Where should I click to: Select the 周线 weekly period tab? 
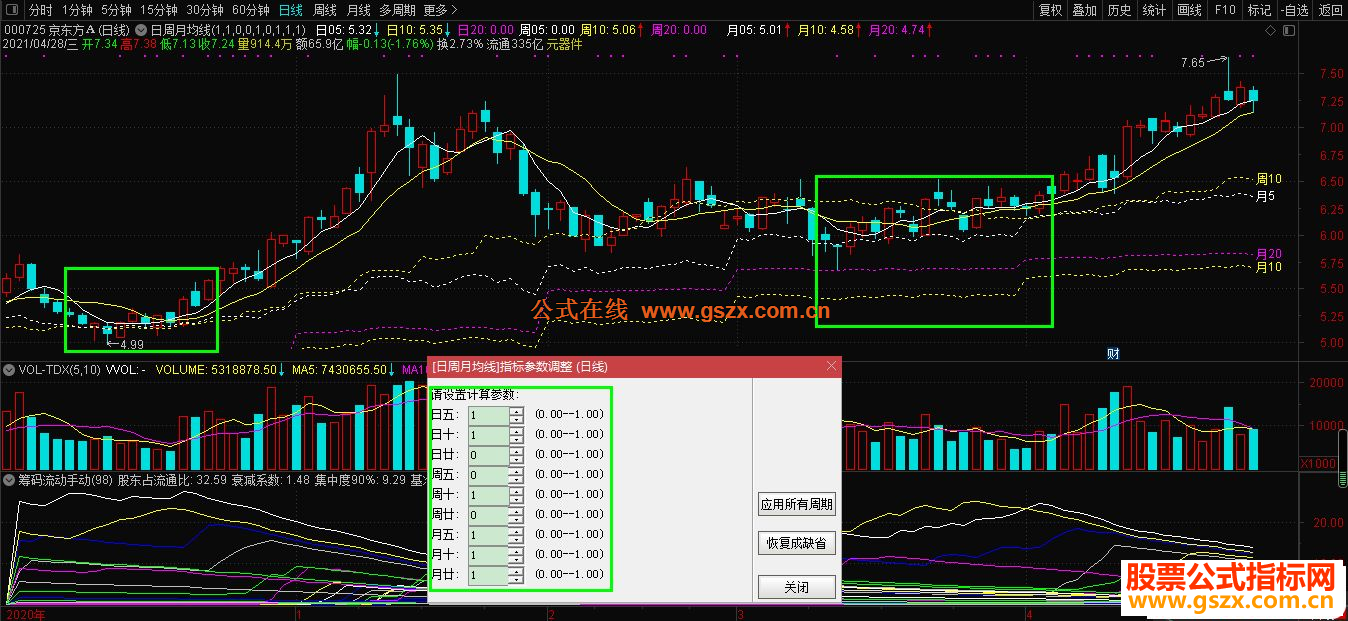[x=325, y=10]
